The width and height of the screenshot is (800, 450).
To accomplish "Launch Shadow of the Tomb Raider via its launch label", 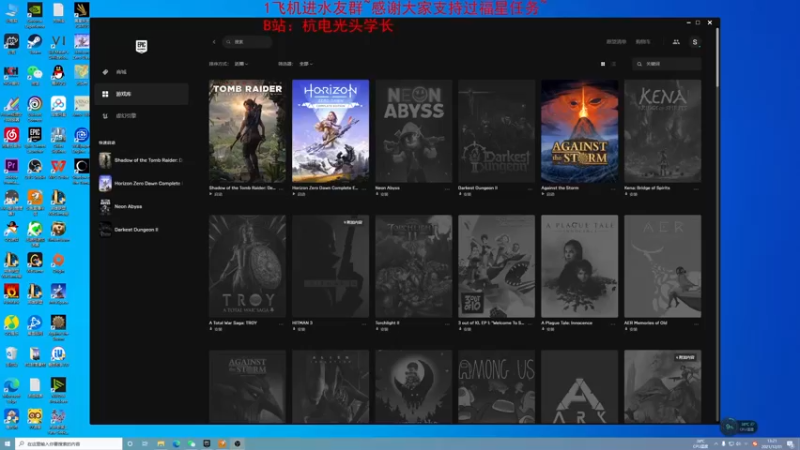I will tap(216, 194).
